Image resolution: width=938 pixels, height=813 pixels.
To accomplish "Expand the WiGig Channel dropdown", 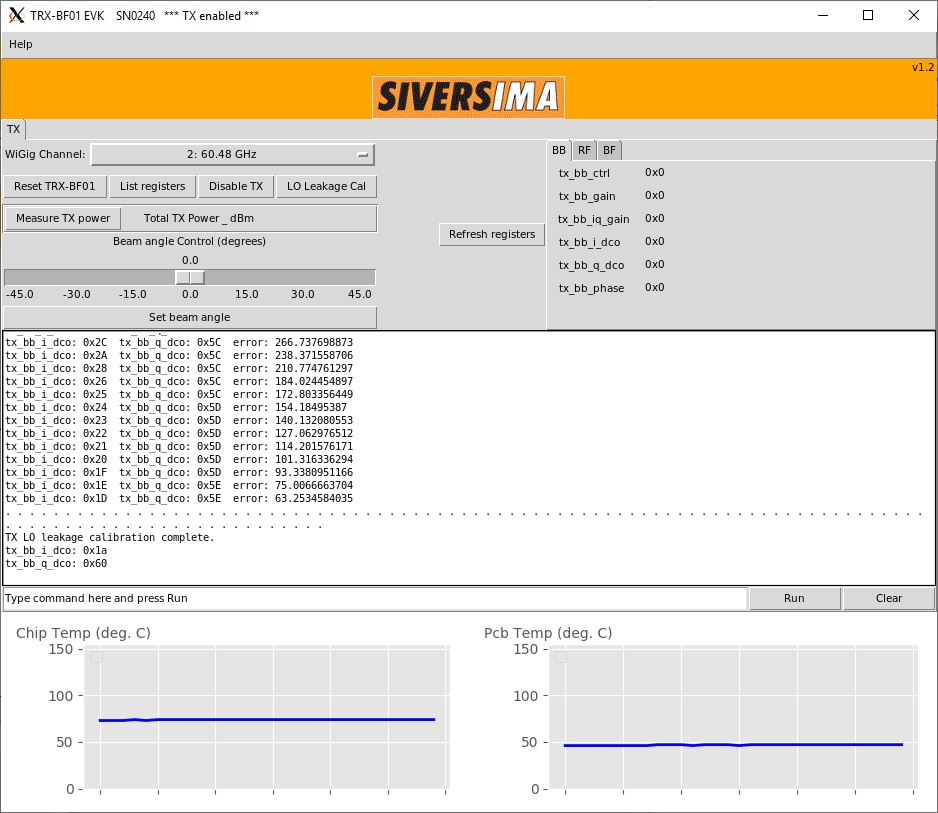I will (x=232, y=154).
